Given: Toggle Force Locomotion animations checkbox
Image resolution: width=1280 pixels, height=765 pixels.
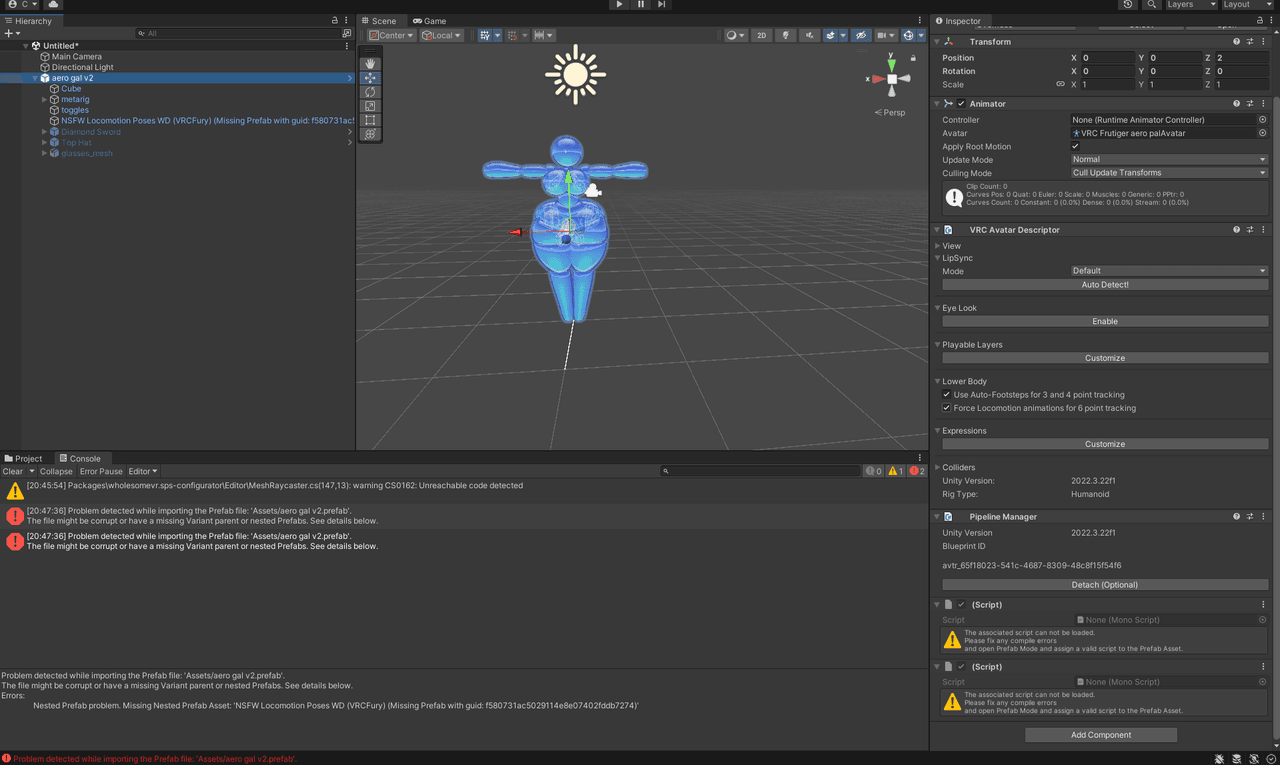Looking at the screenshot, I should click(947, 408).
